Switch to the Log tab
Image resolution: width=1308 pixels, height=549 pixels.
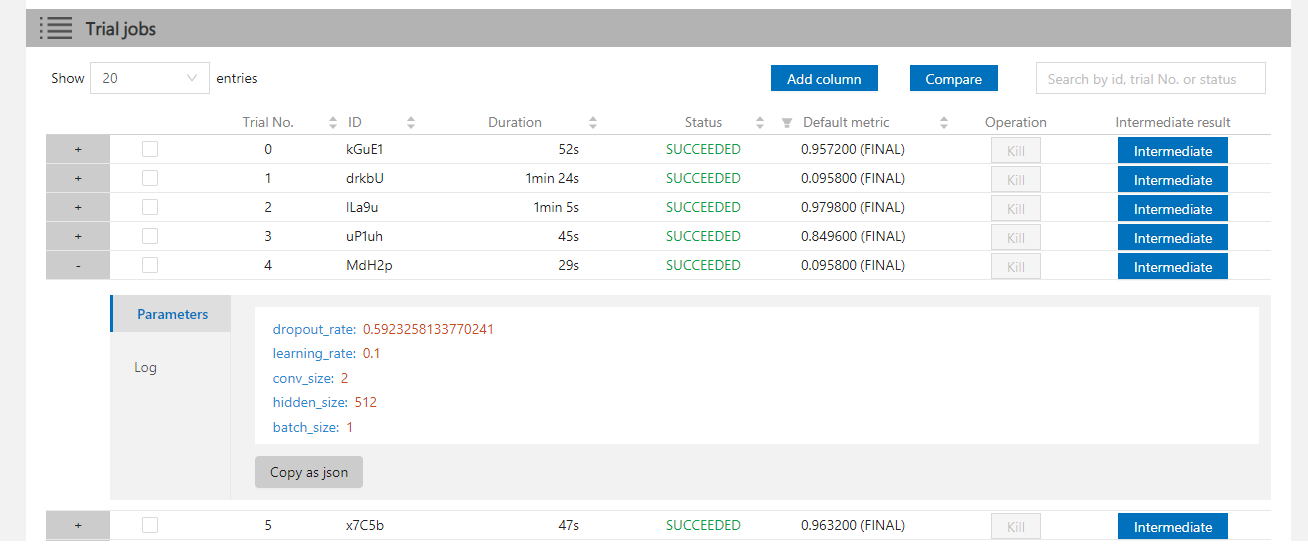pyautogui.click(x=146, y=367)
